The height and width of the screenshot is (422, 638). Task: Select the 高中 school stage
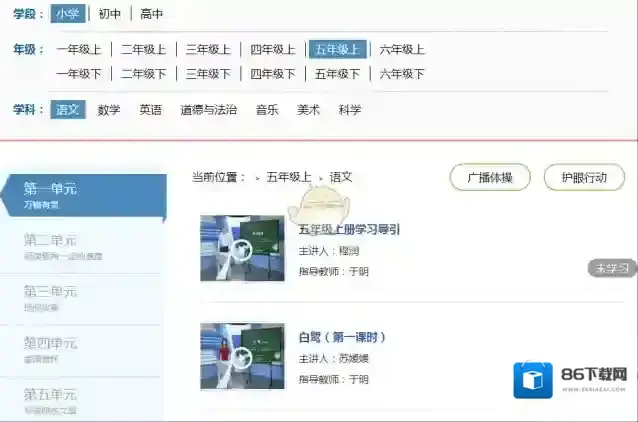pyautogui.click(x=151, y=14)
